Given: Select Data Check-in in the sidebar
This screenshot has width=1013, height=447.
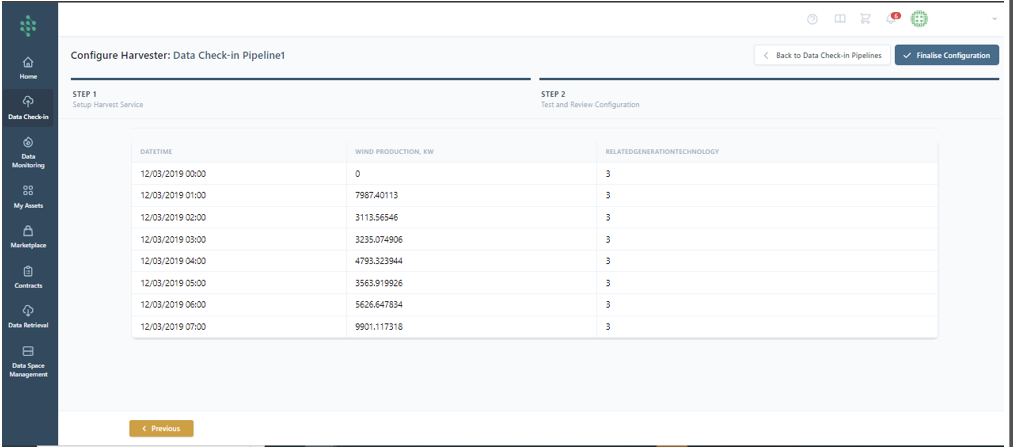Looking at the screenshot, I should point(28,107).
